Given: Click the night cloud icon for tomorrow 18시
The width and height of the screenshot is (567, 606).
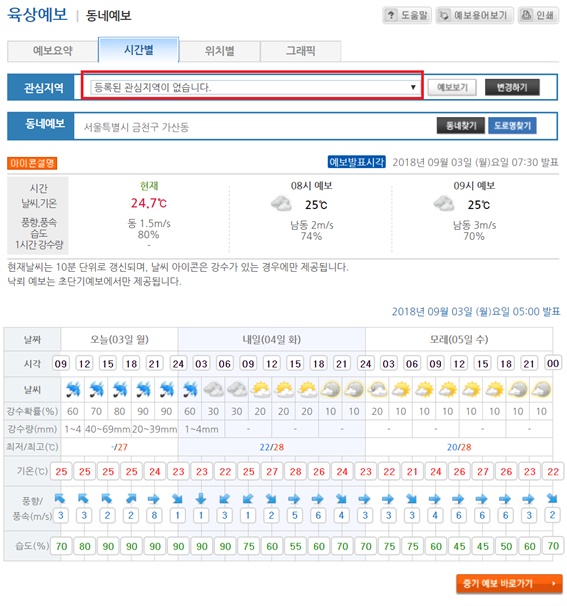Looking at the screenshot, I should tap(331, 390).
